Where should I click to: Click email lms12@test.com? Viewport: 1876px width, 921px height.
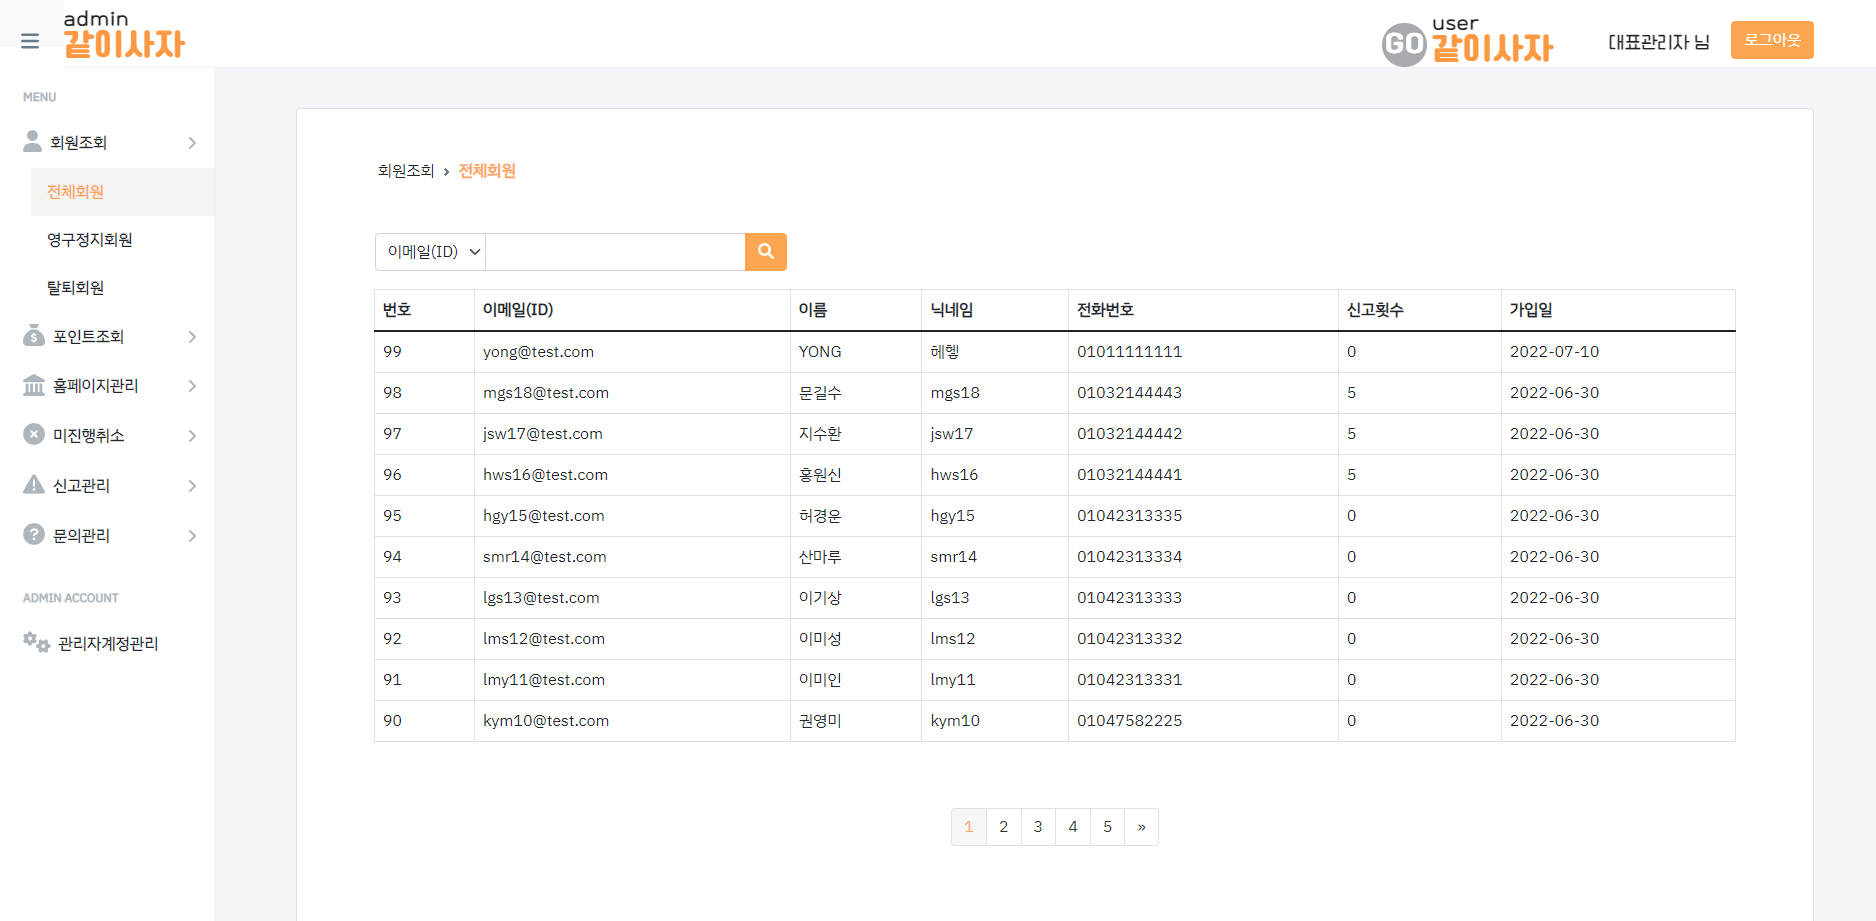tap(544, 639)
